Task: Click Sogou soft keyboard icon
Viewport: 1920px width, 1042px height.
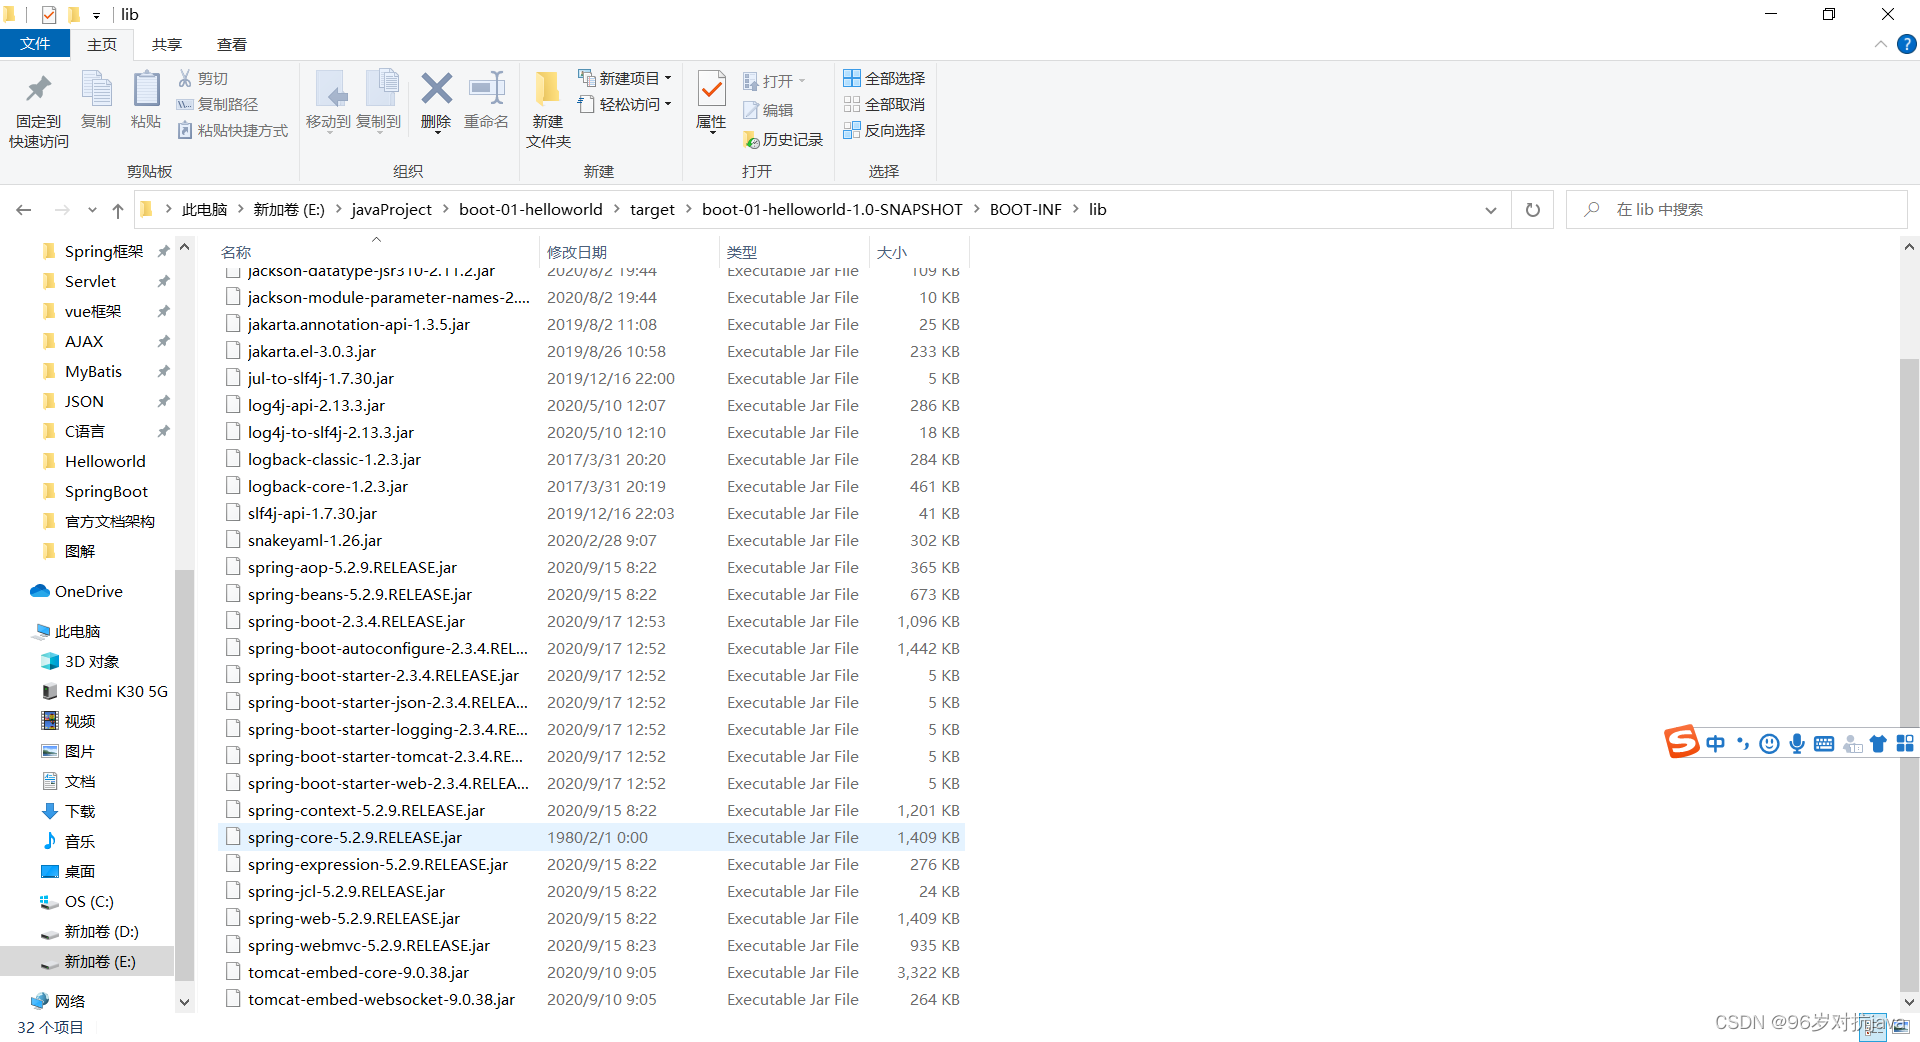Action: [1824, 743]
